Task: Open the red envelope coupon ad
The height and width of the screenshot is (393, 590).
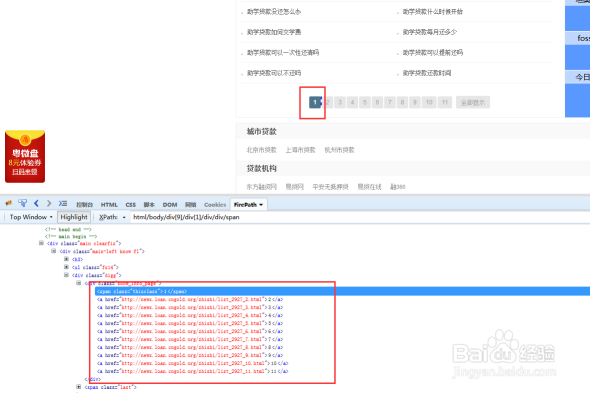Action: click(x=25, y=156)
